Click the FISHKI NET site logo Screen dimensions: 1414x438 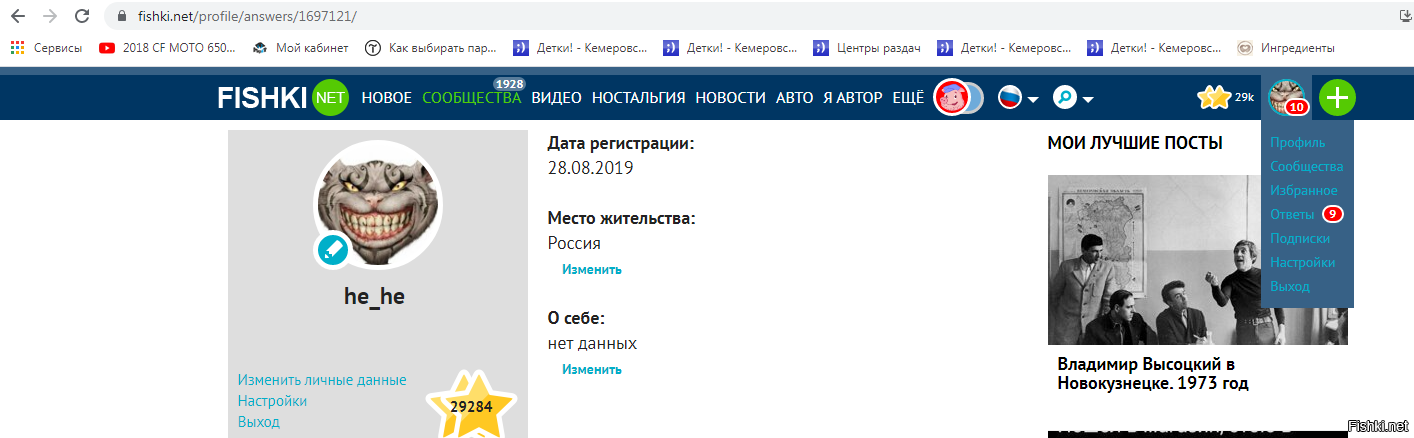click(x=283, y=97)
